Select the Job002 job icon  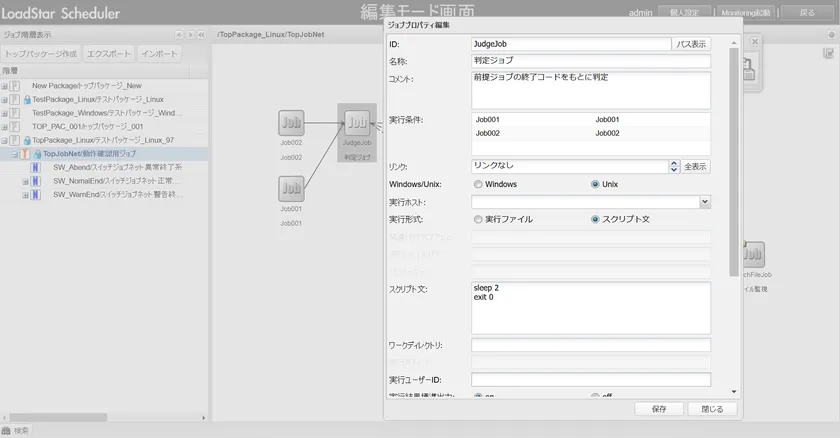[x=291, y=123]
